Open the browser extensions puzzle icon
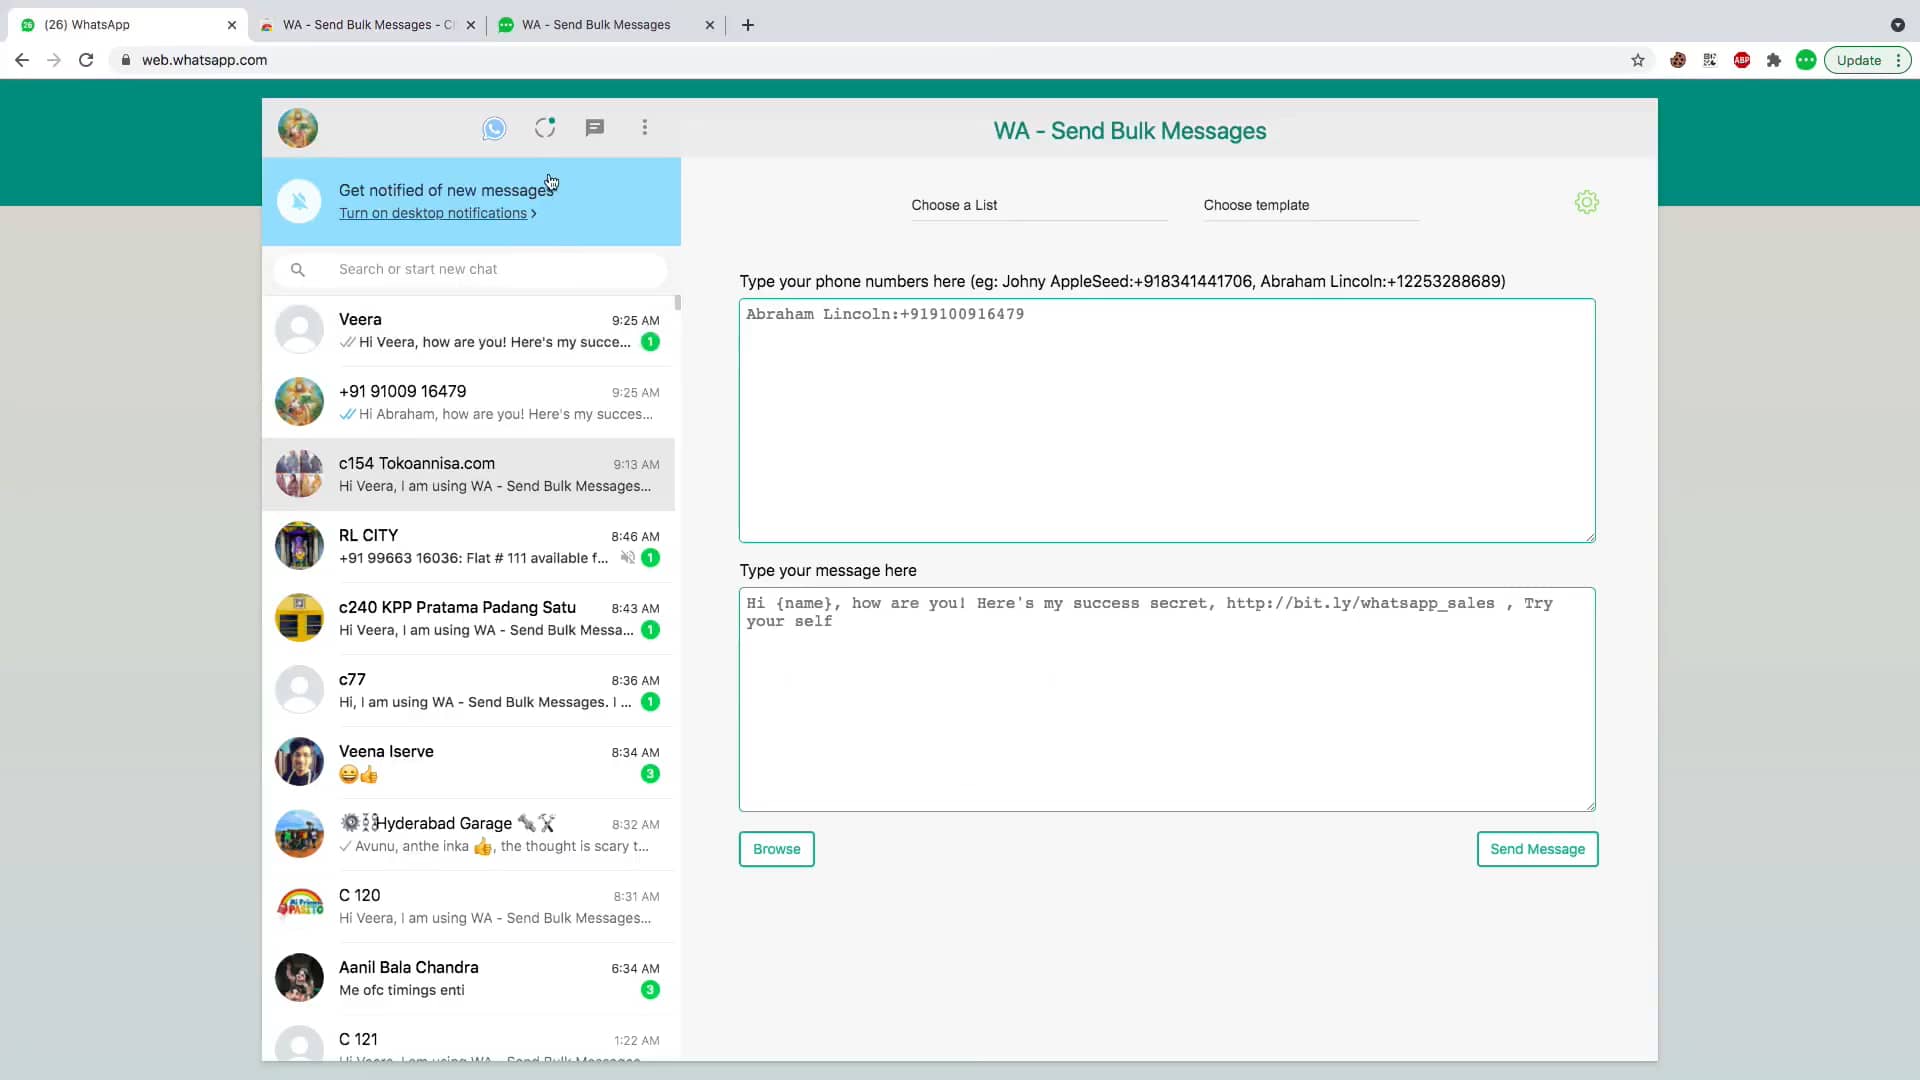1920x1080 pixels. (1774, 60)
